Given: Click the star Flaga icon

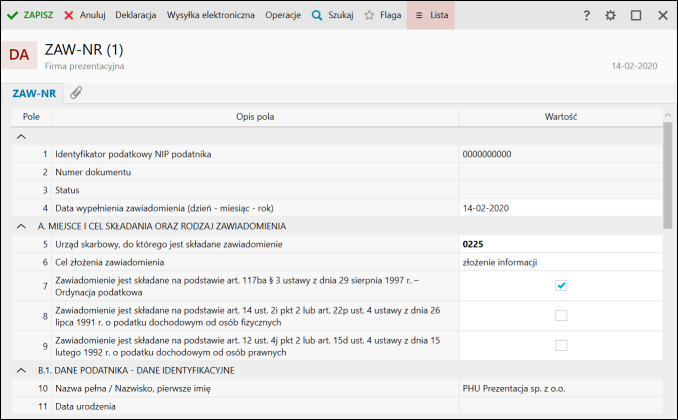Looking at the screenshot, I should coord(369,15).
